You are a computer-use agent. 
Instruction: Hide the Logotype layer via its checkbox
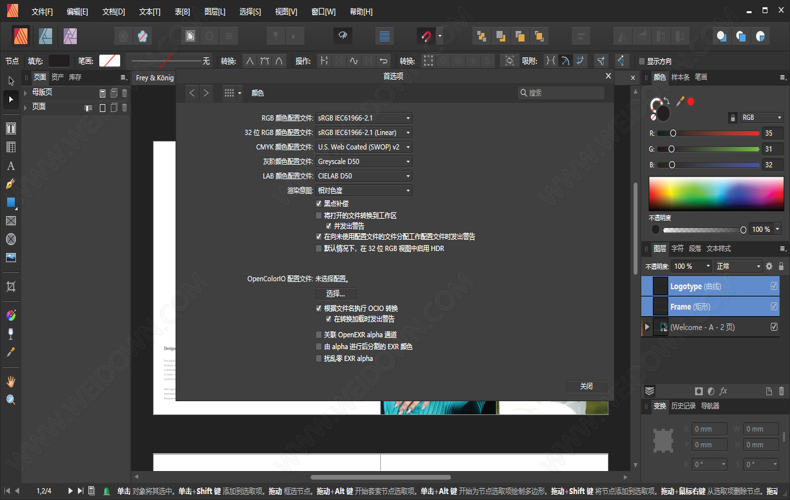[x=773, y=286]
